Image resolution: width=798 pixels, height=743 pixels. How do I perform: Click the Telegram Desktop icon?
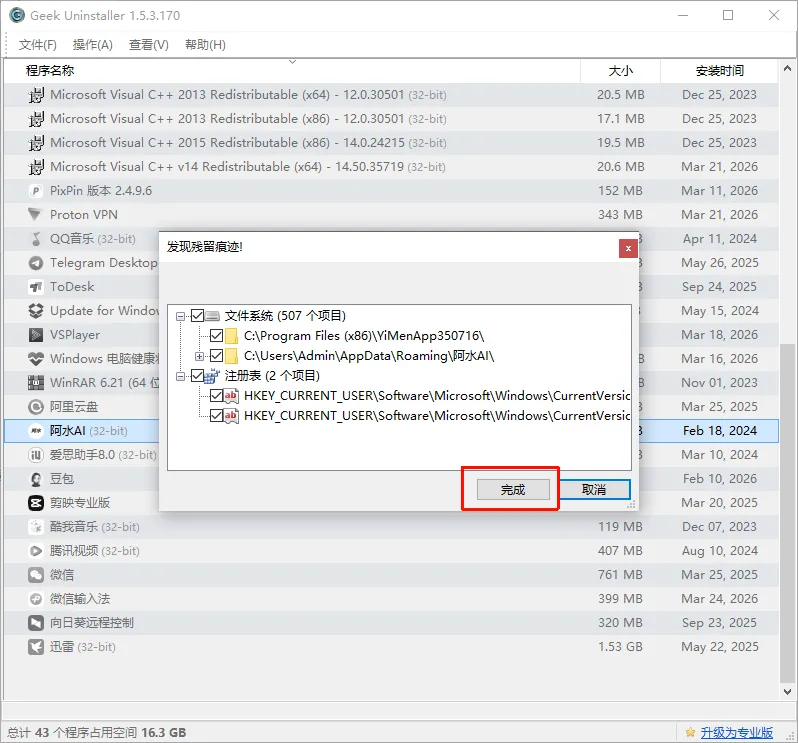[36, 263]
